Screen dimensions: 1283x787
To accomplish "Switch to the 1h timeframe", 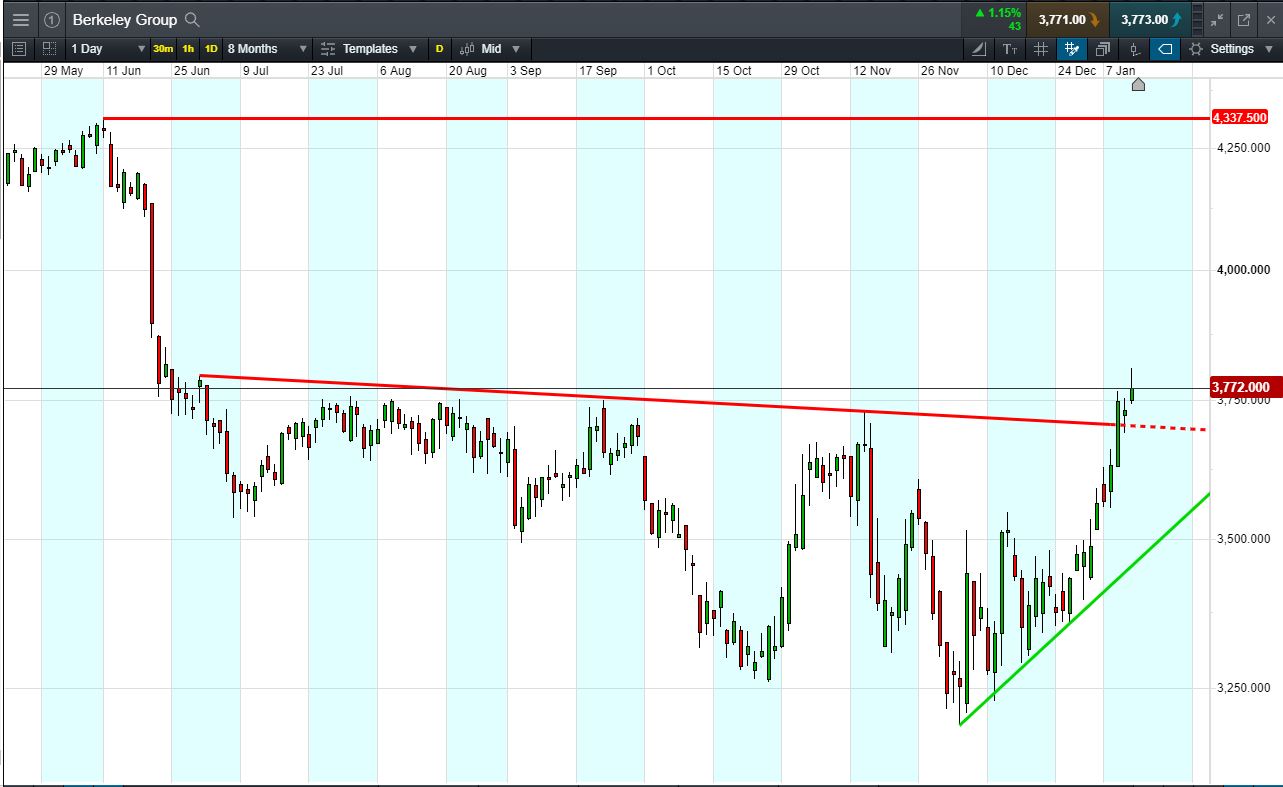I will pyautogui.click(x=188, y=48).
